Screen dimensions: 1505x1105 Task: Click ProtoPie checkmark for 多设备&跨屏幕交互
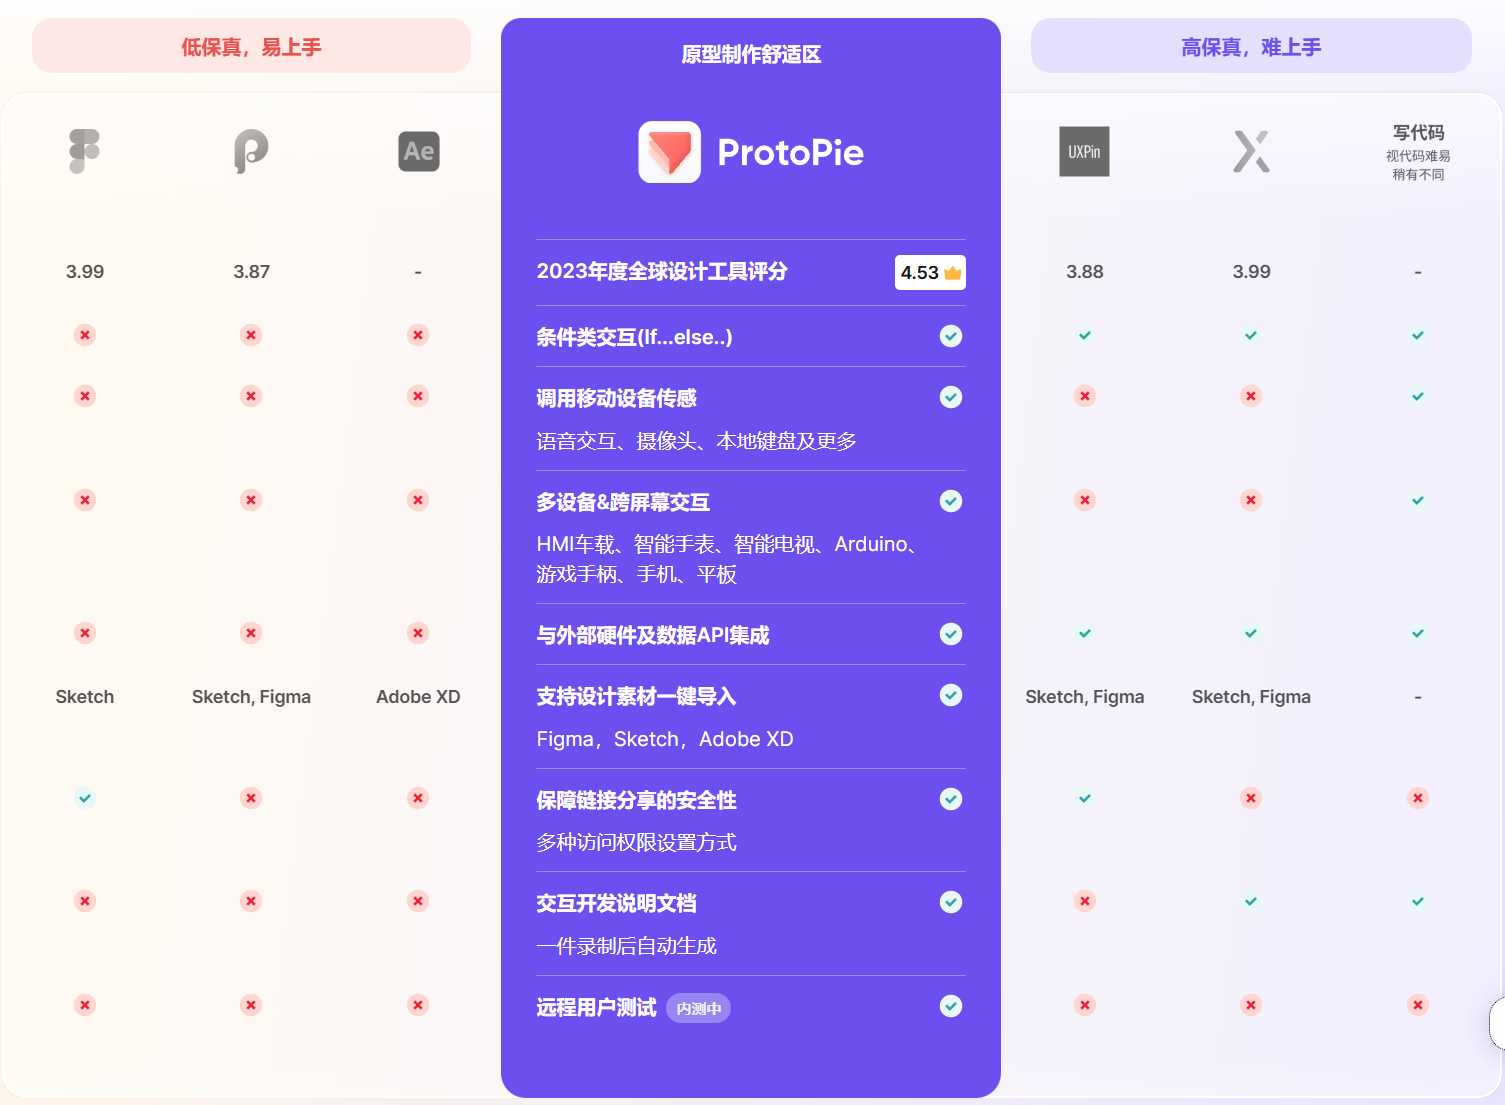(951, 501)
